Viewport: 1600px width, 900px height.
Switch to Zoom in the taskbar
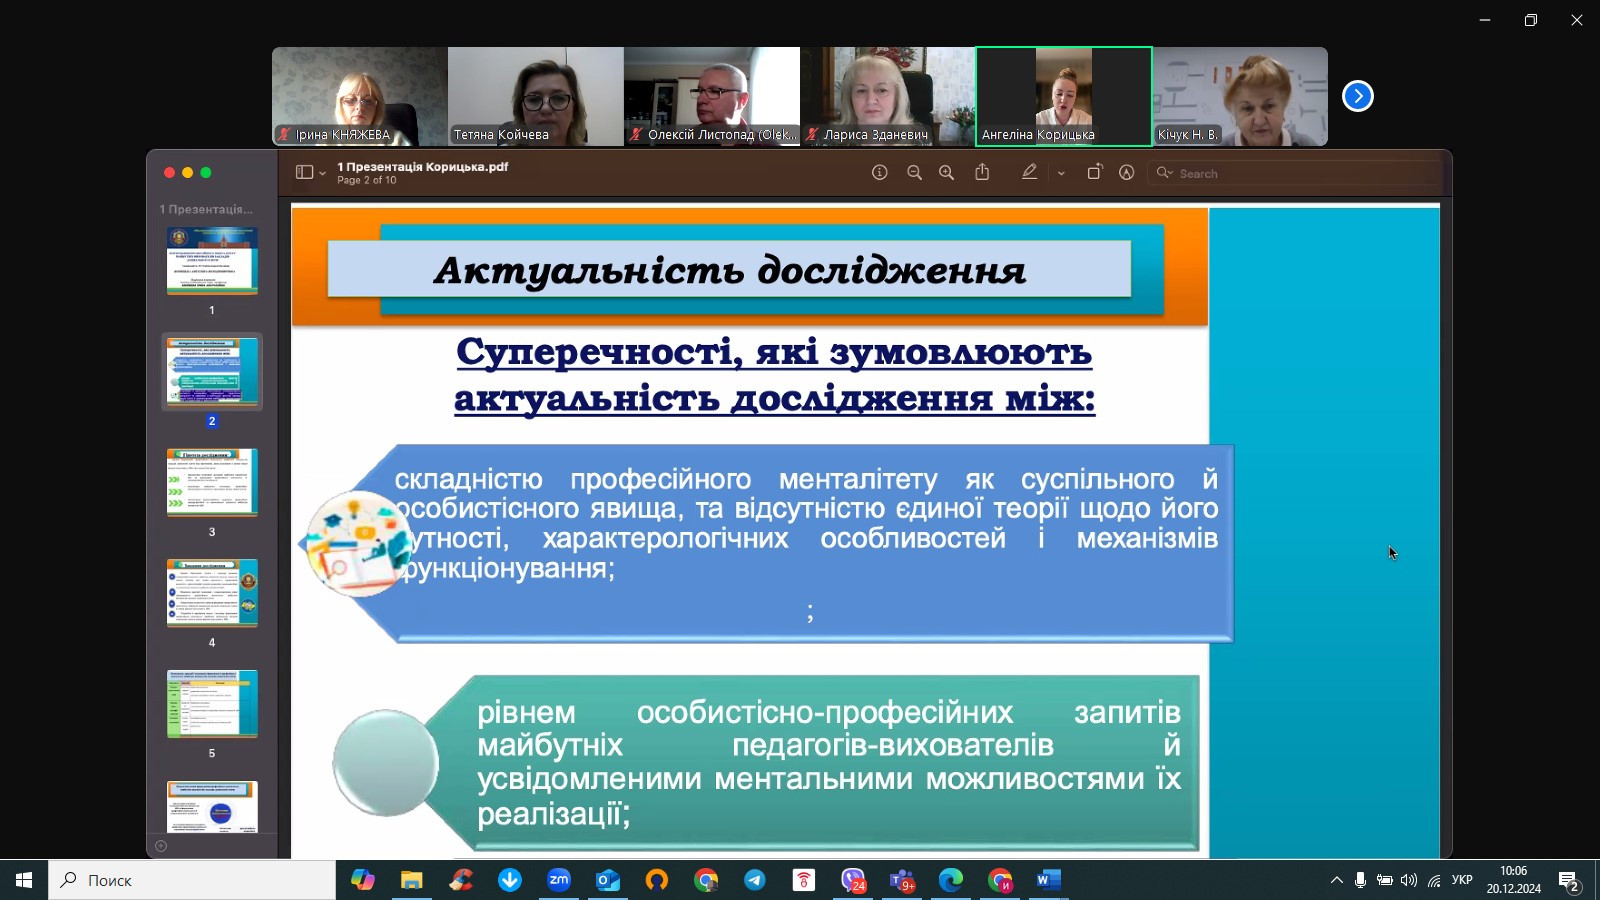(558, 880)
